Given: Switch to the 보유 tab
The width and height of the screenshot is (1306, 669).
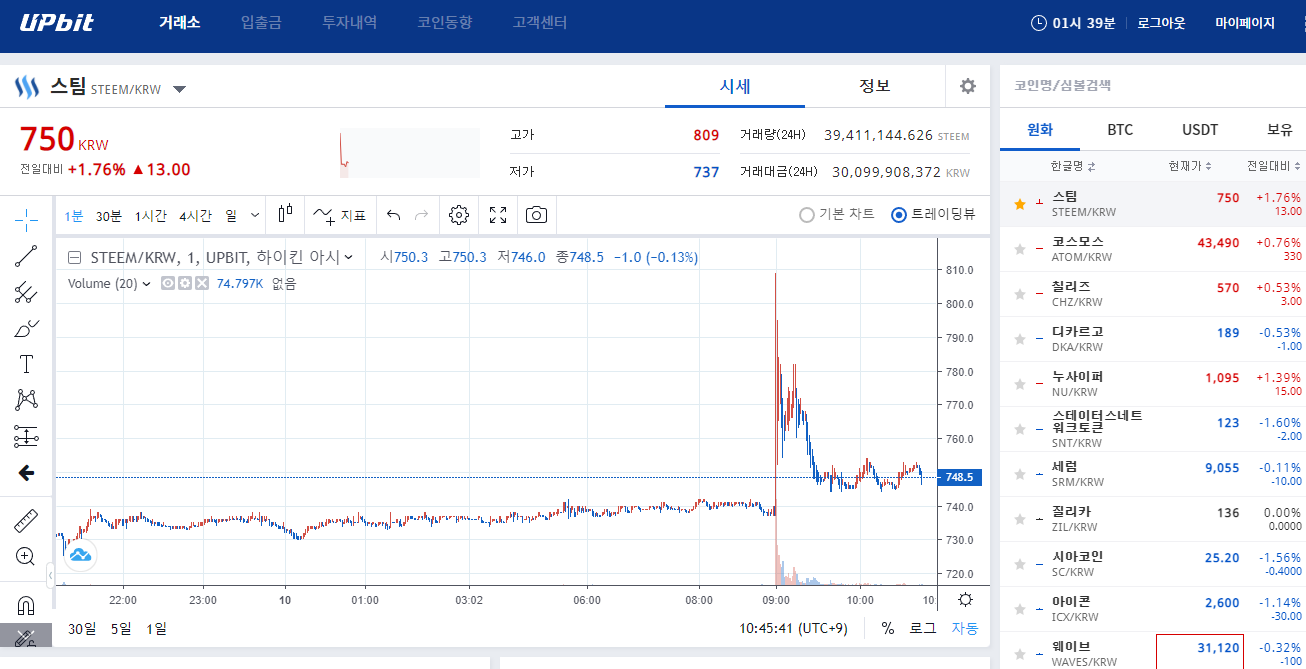Looking at the screenshot, I should pyautogui.click(x=1280, y=130).
